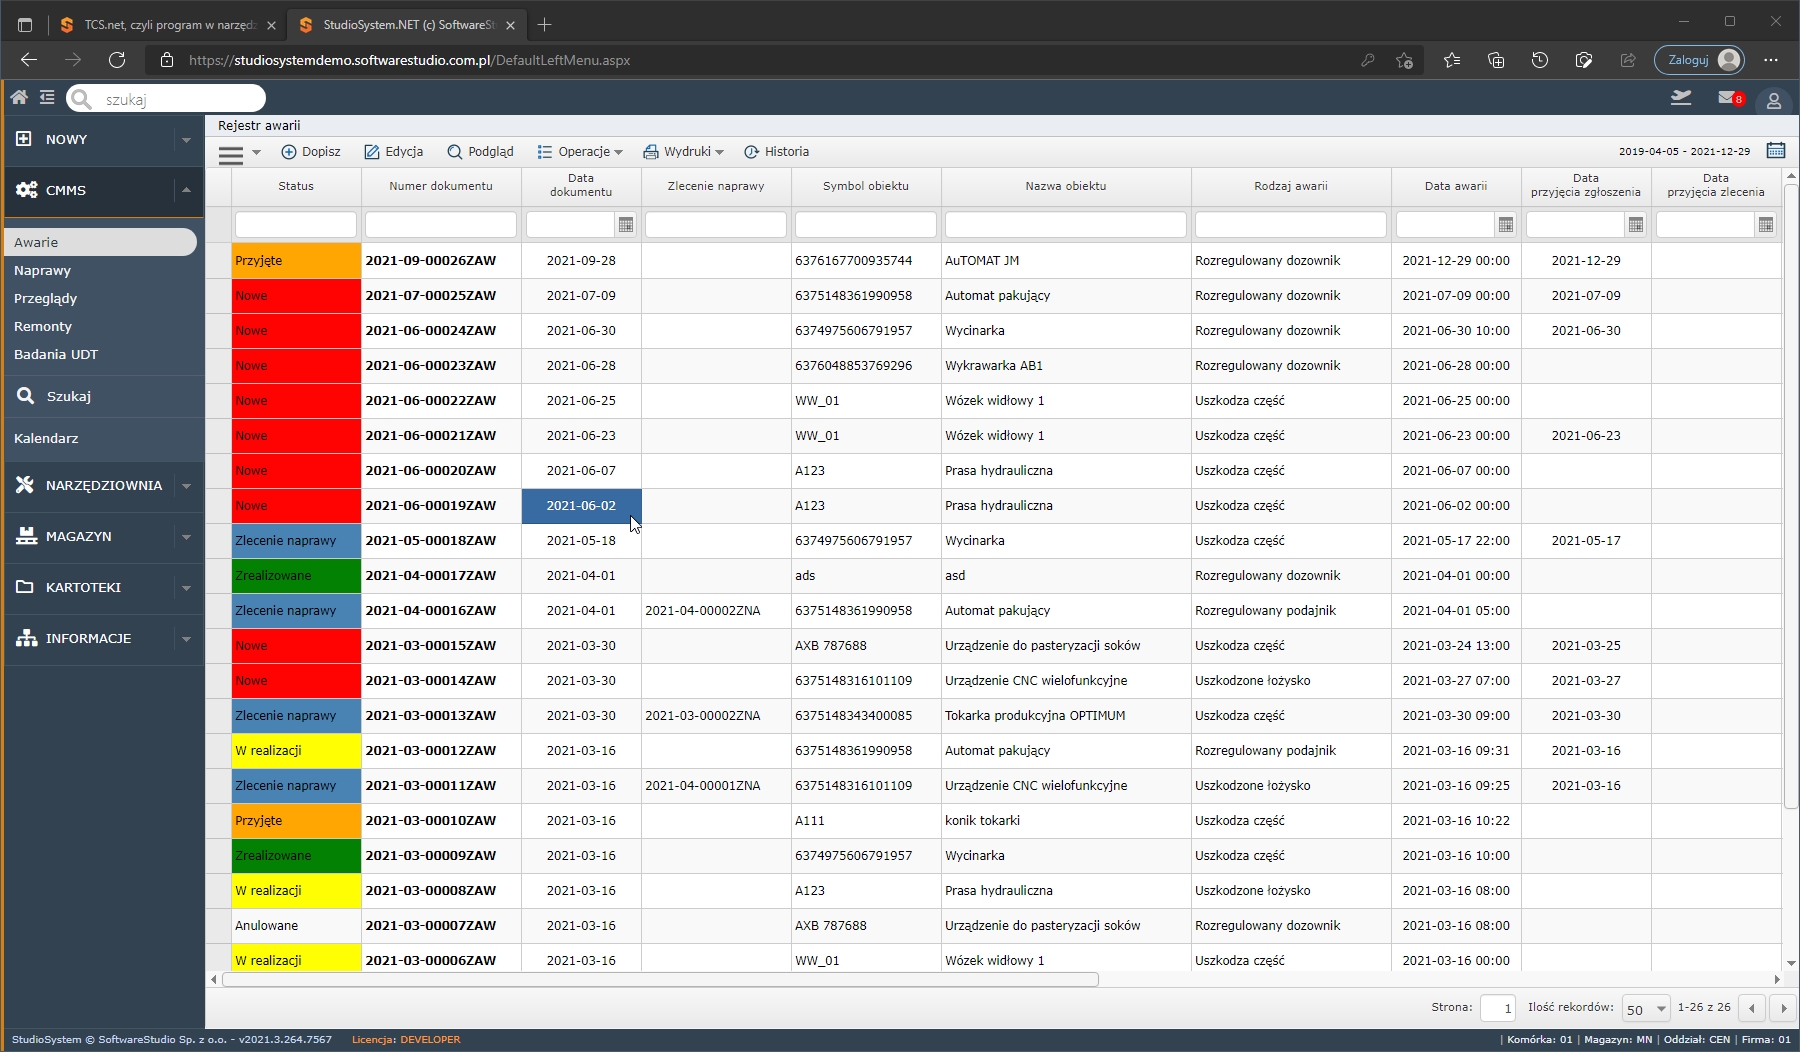
Task: Open the Operacje dropdown menu
Action: click(x=580, y=152)
